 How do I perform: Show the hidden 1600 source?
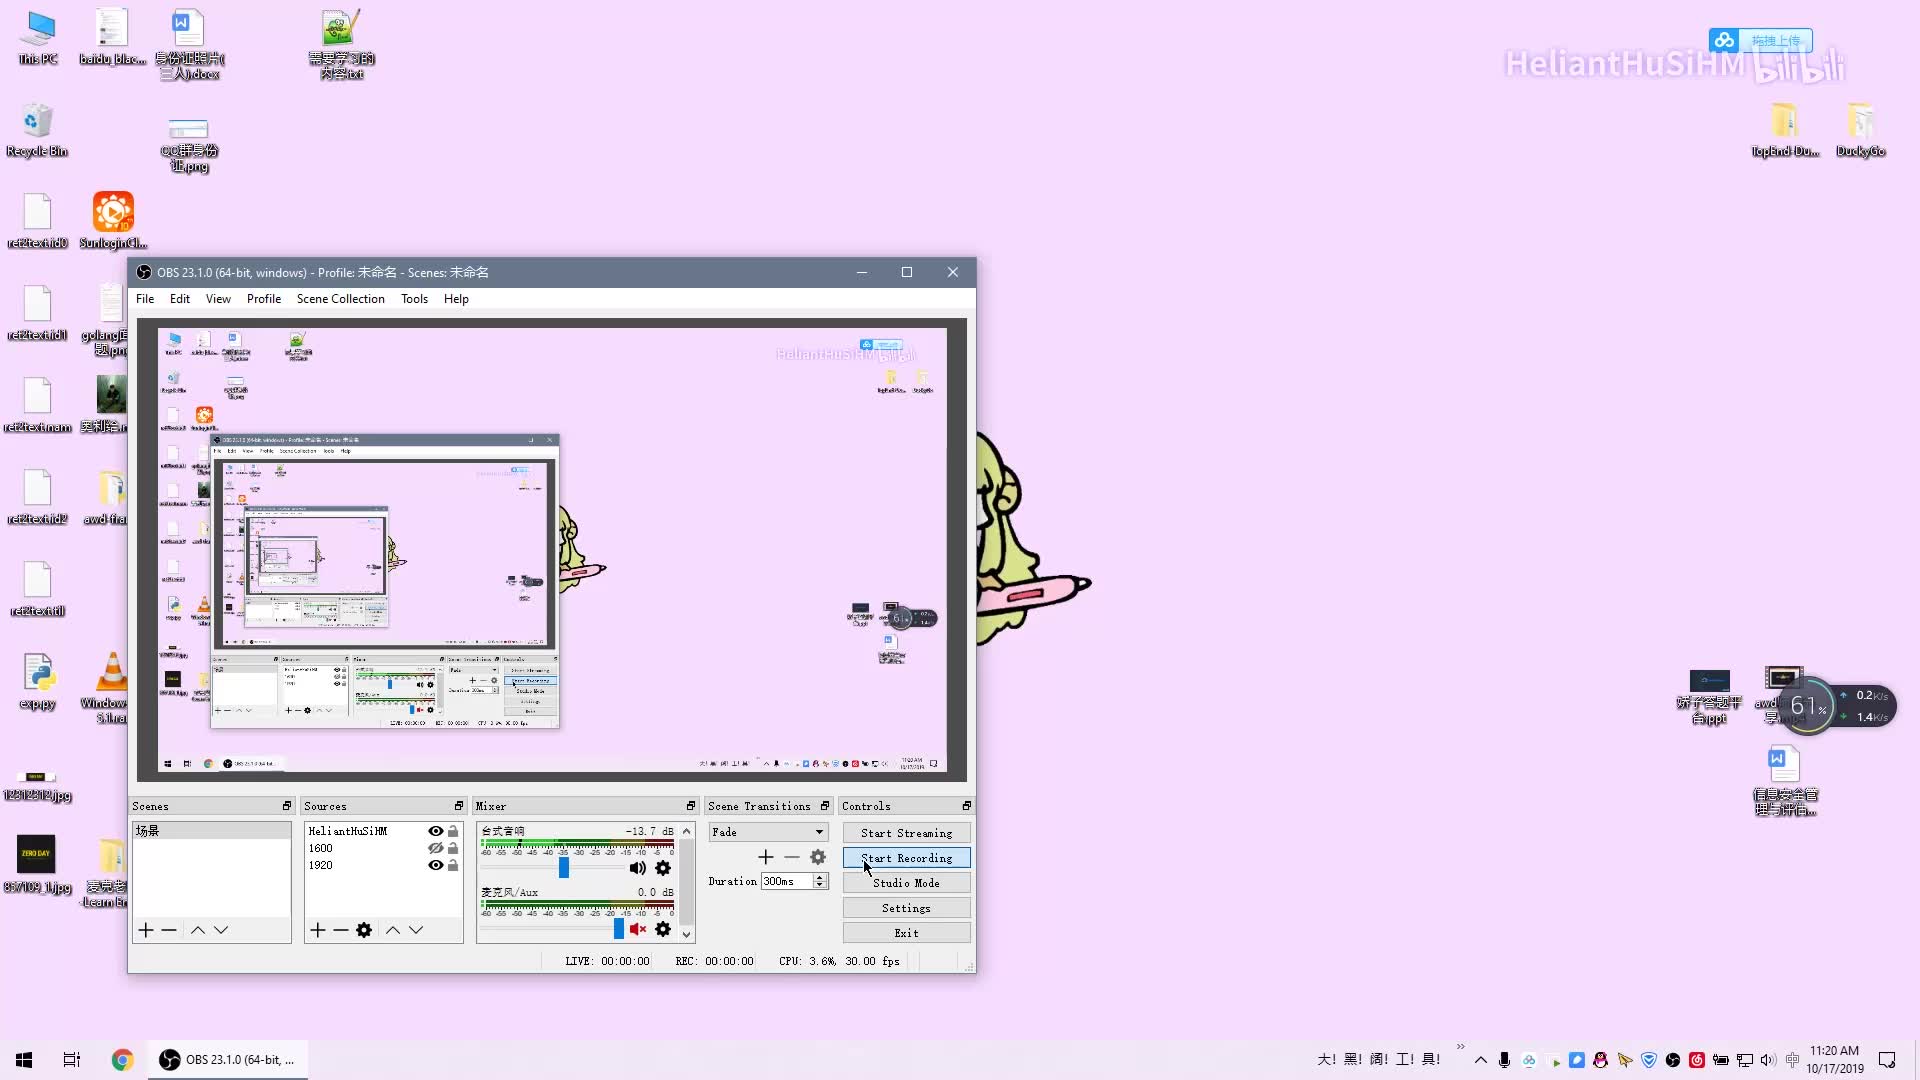coord(435,848)
